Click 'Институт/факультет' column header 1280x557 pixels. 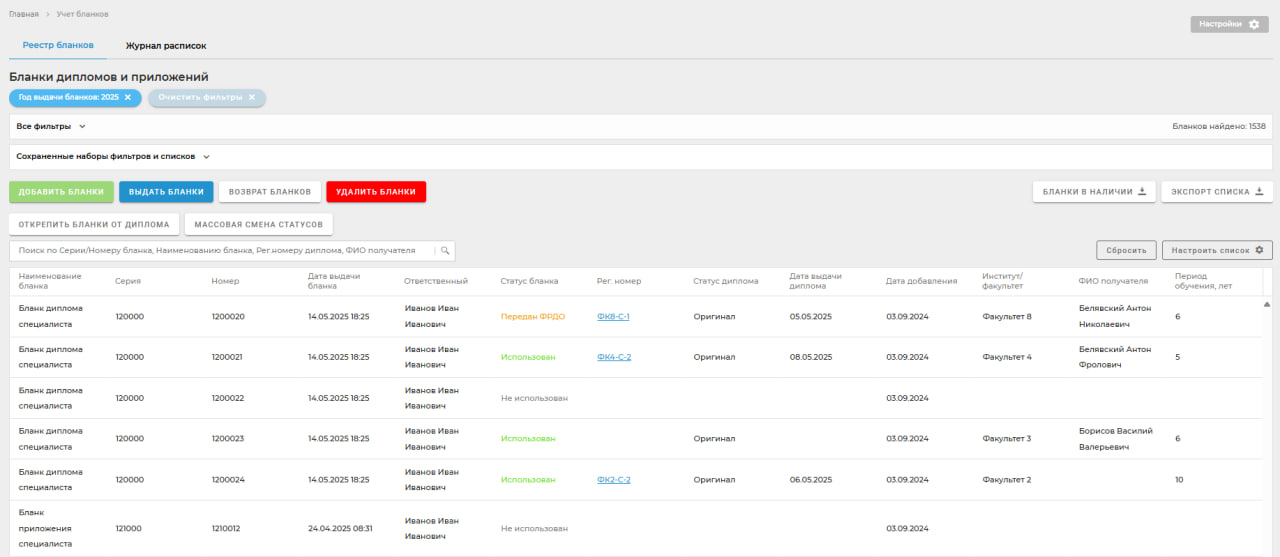click(1003, 281)
